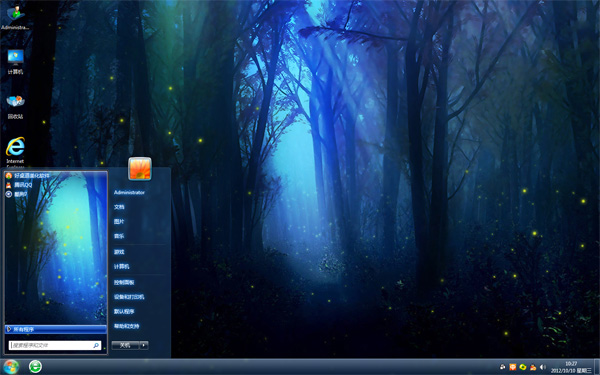Select the Administrator desktop icon
This screenshot has height=375, width=600.
click(15, 17)
